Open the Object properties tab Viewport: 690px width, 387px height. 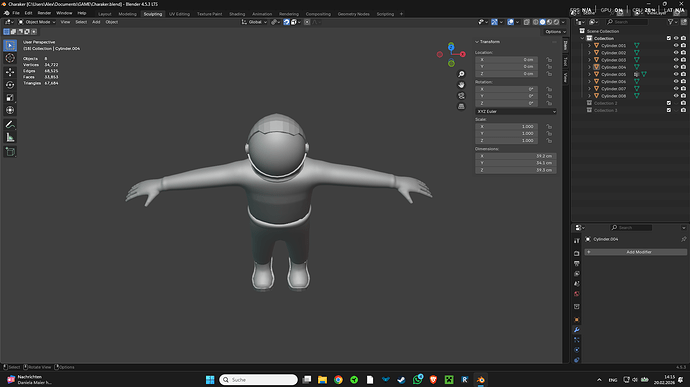(576, 320)
